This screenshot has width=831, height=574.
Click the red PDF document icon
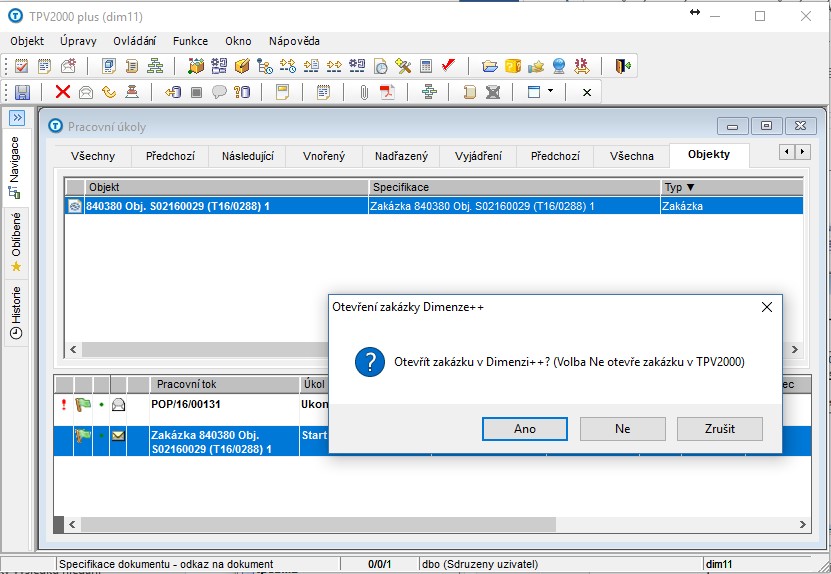pyautogui.click(x=387, y=92)
